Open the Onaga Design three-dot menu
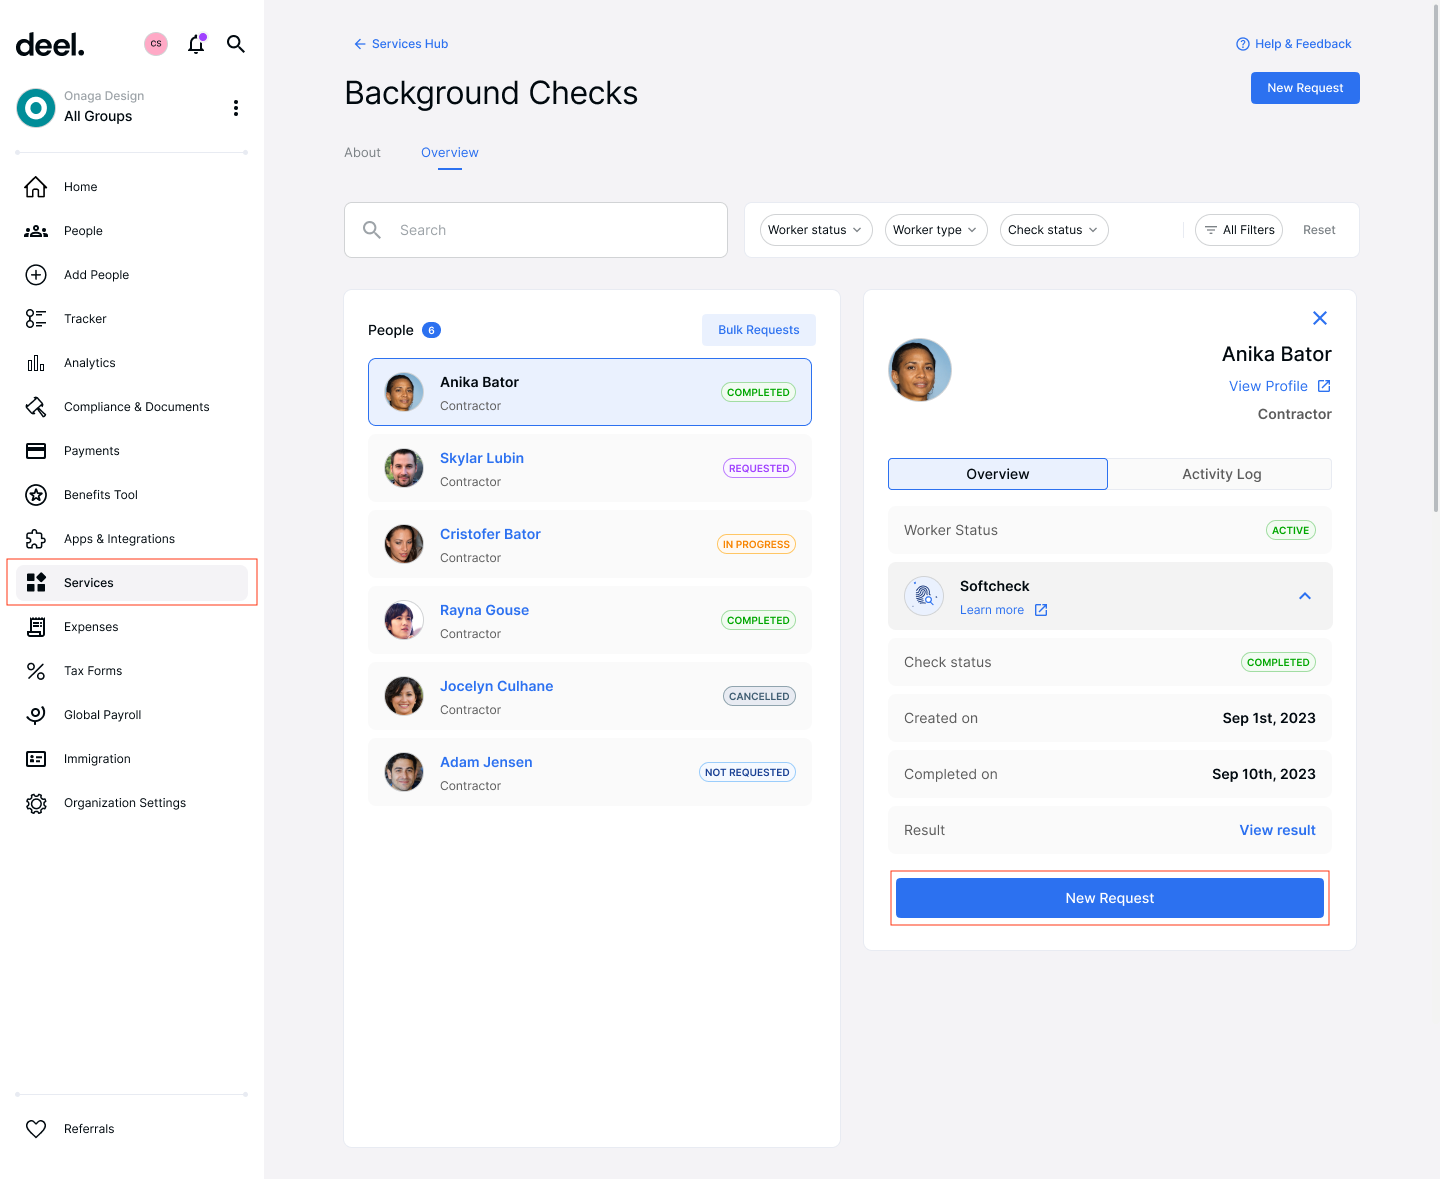 [x=236, y=108]
